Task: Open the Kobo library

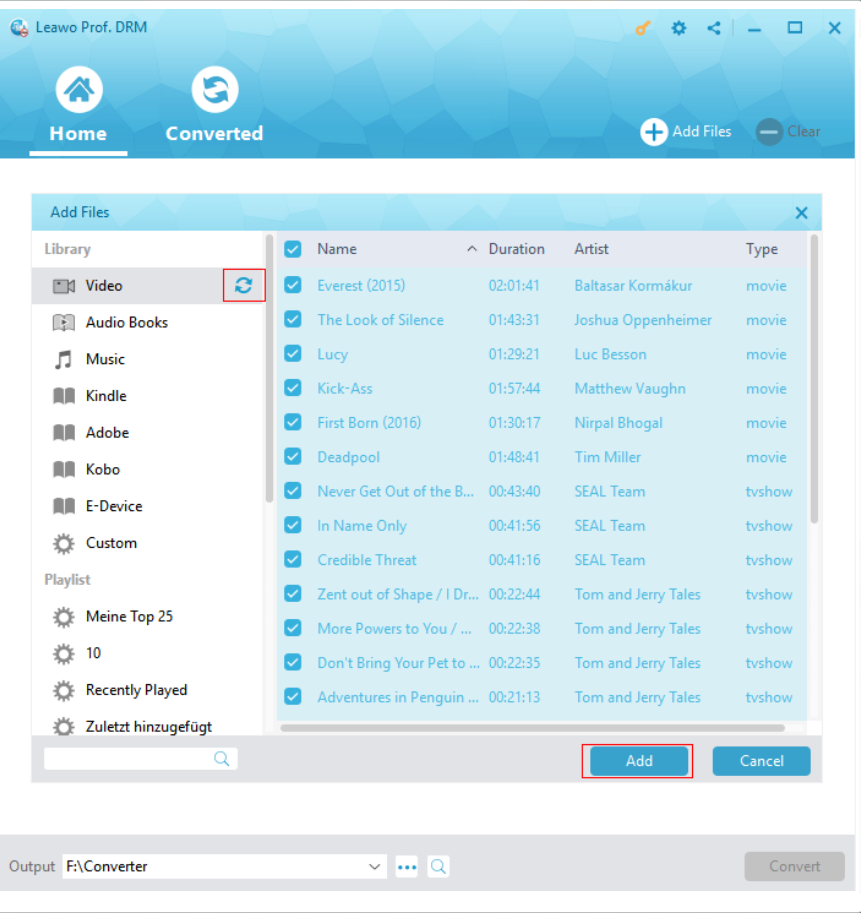Action: coord(148,469)
